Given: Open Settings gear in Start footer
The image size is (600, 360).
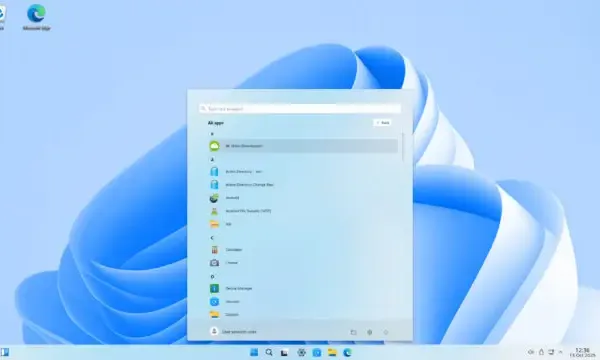Looking at the screenshot, I should coord(370,332).
